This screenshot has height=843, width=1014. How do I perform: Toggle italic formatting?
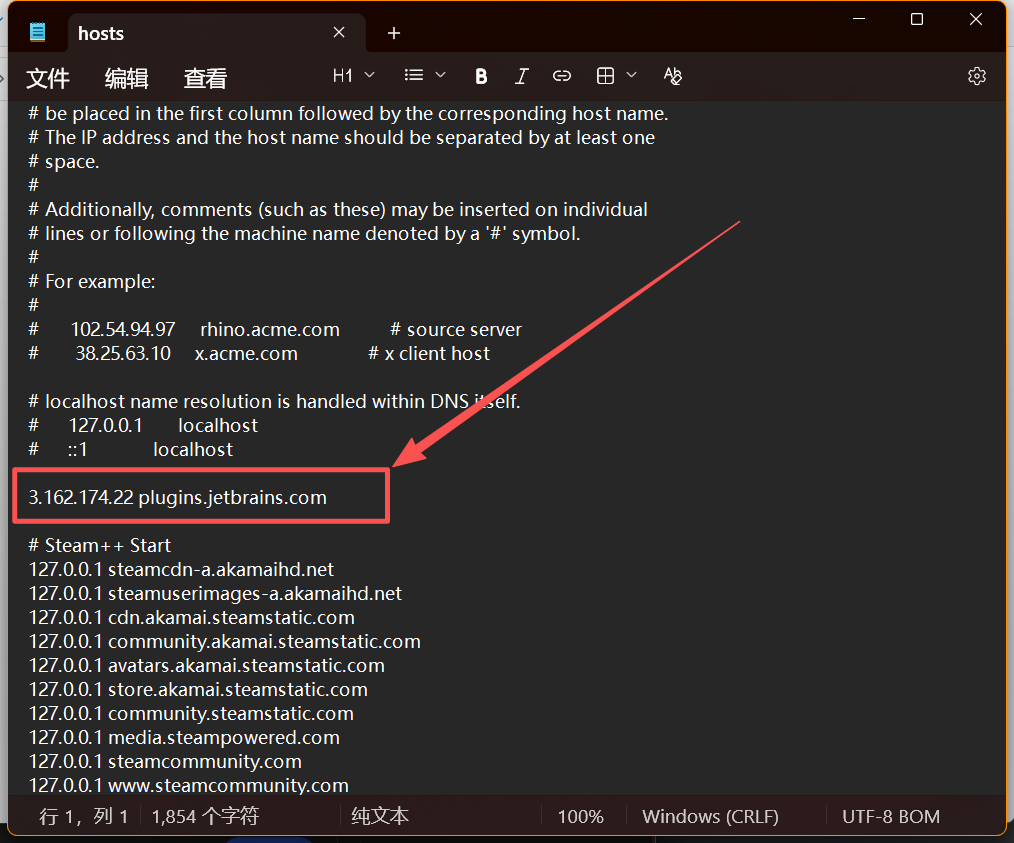(x=521, y=76)
